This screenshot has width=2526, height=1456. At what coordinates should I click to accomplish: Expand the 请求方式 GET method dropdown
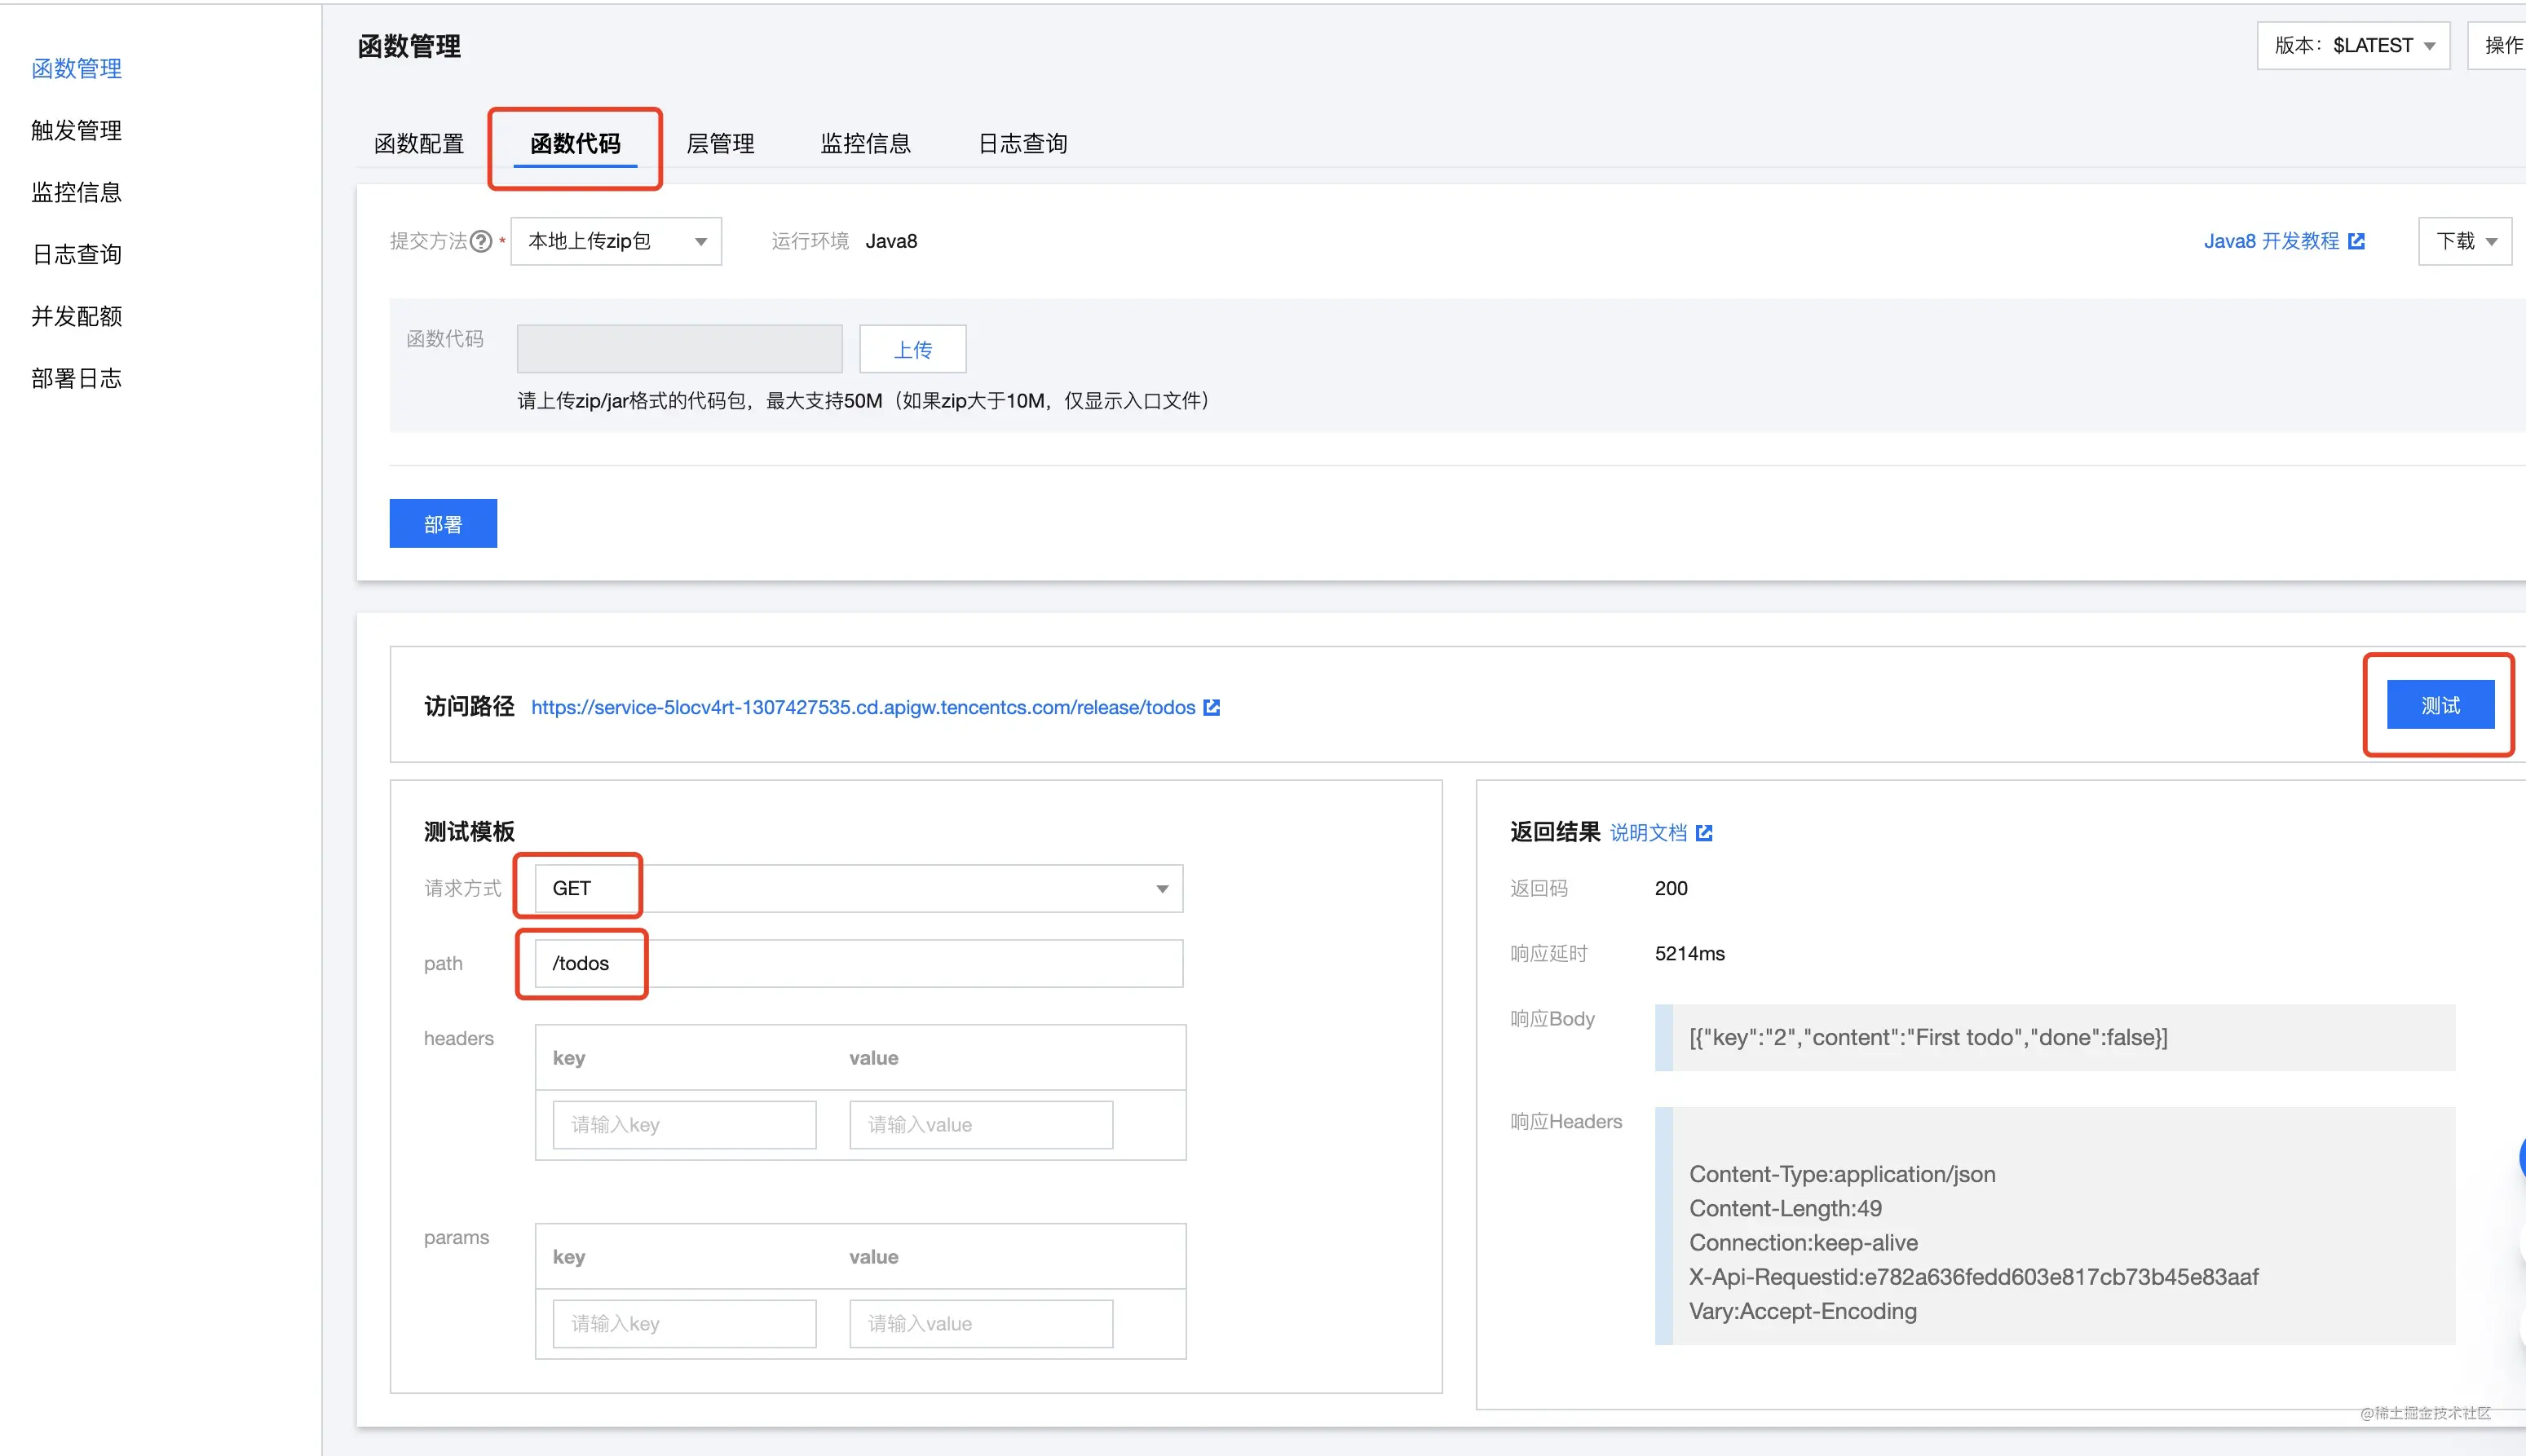pos(859,888)
